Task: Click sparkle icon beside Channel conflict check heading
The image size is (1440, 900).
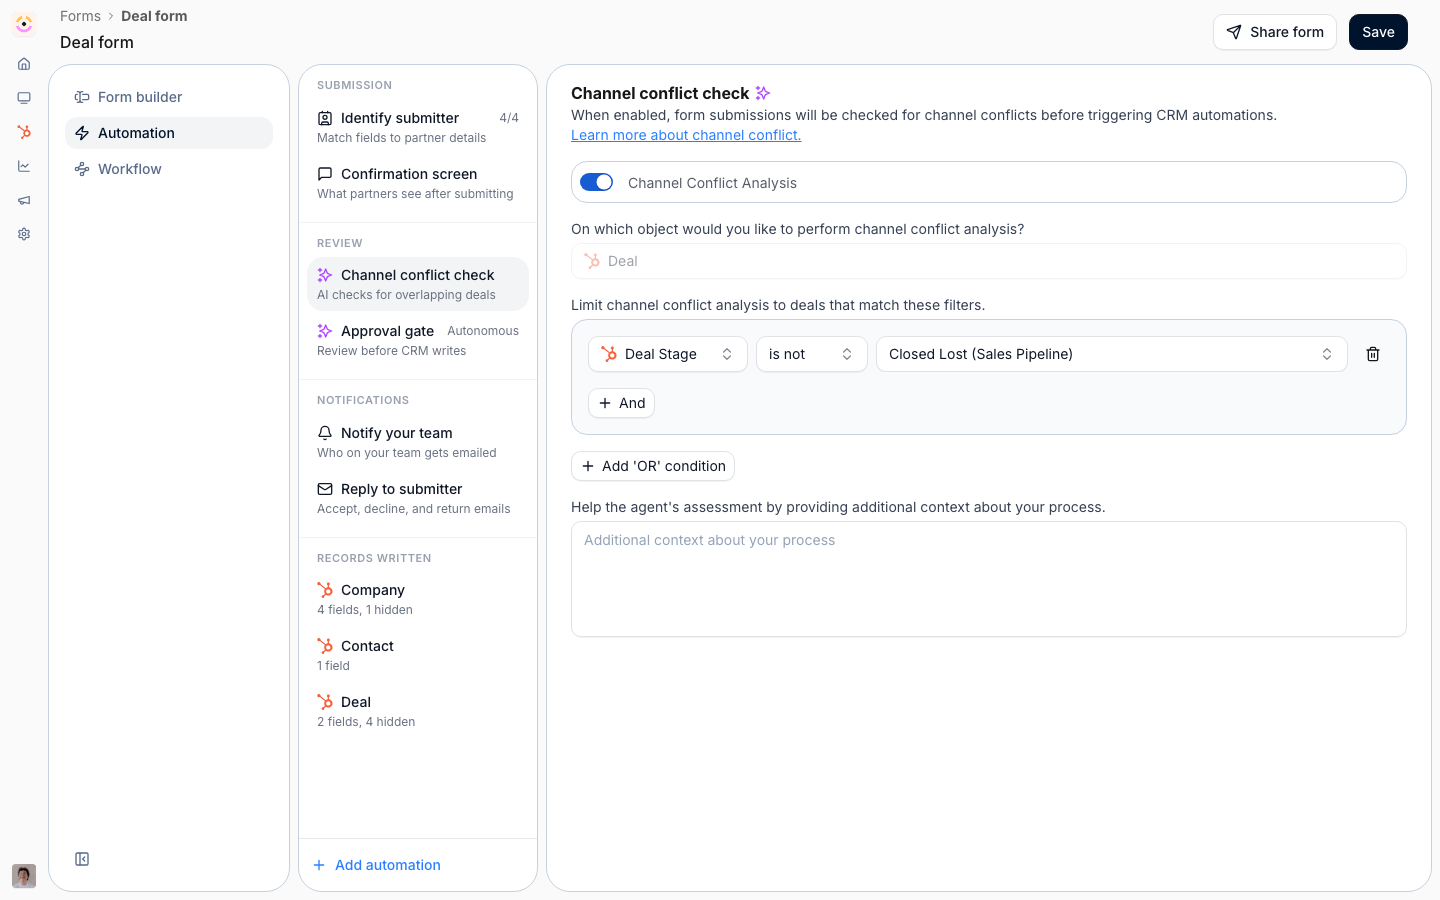Action: click(763, 93)
